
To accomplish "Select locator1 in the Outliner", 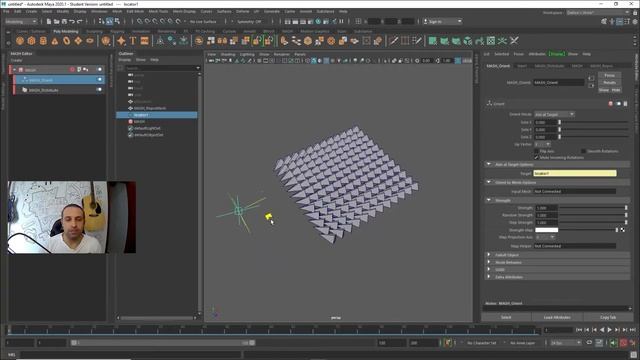I will click(x=157, y=115).
